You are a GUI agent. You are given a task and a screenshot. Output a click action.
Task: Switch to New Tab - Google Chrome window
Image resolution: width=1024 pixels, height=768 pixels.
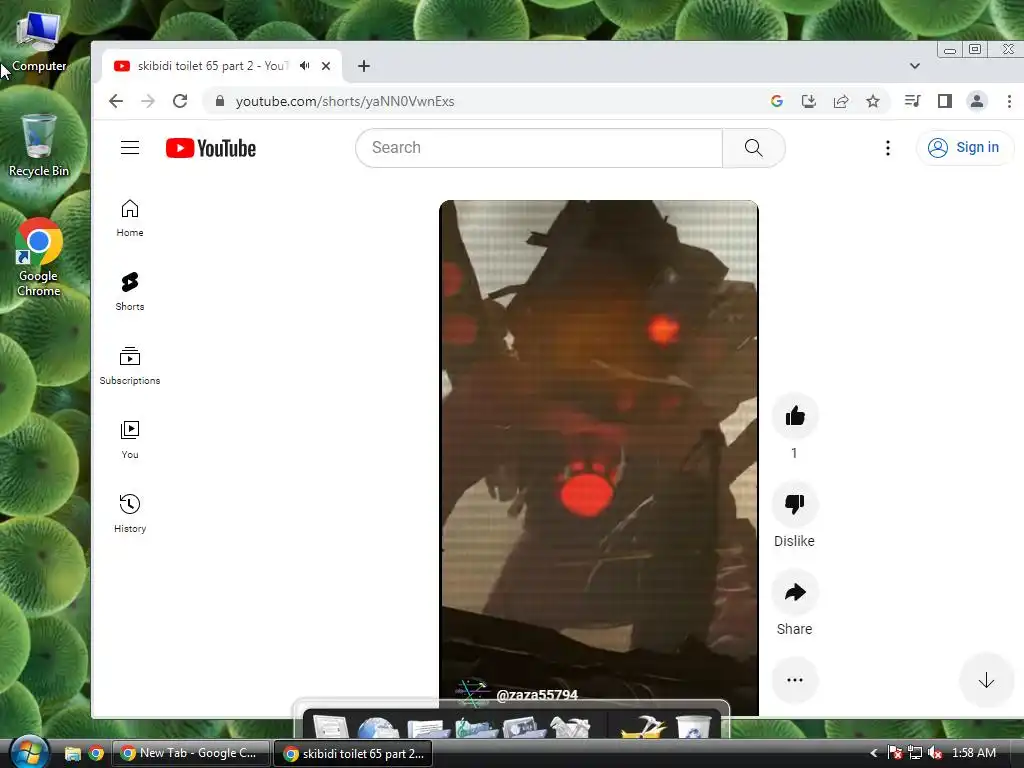coord(191,754)
